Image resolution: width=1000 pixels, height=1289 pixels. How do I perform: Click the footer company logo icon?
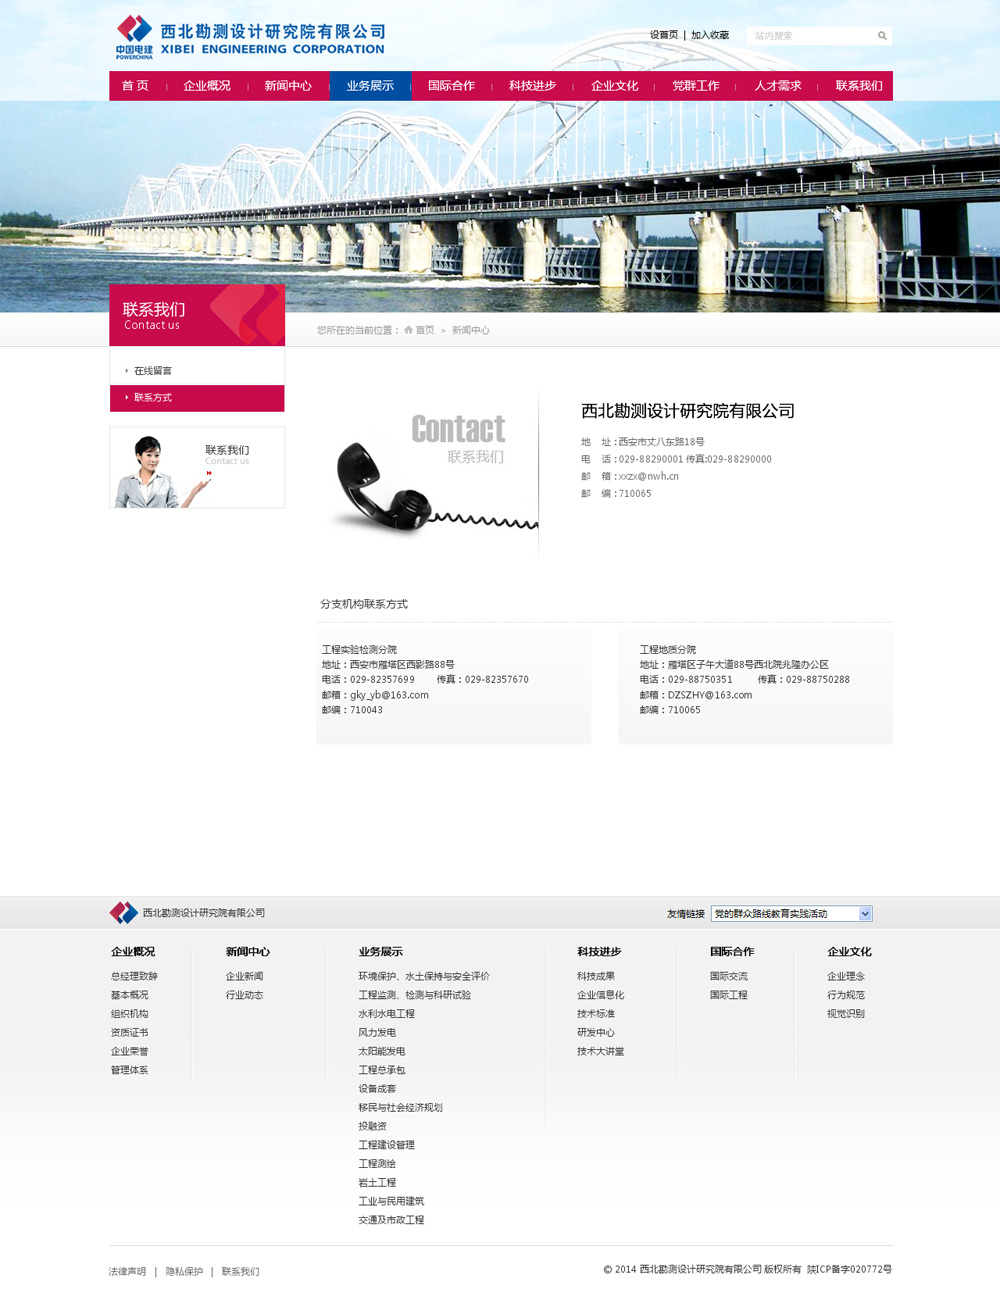pos(123,912)
